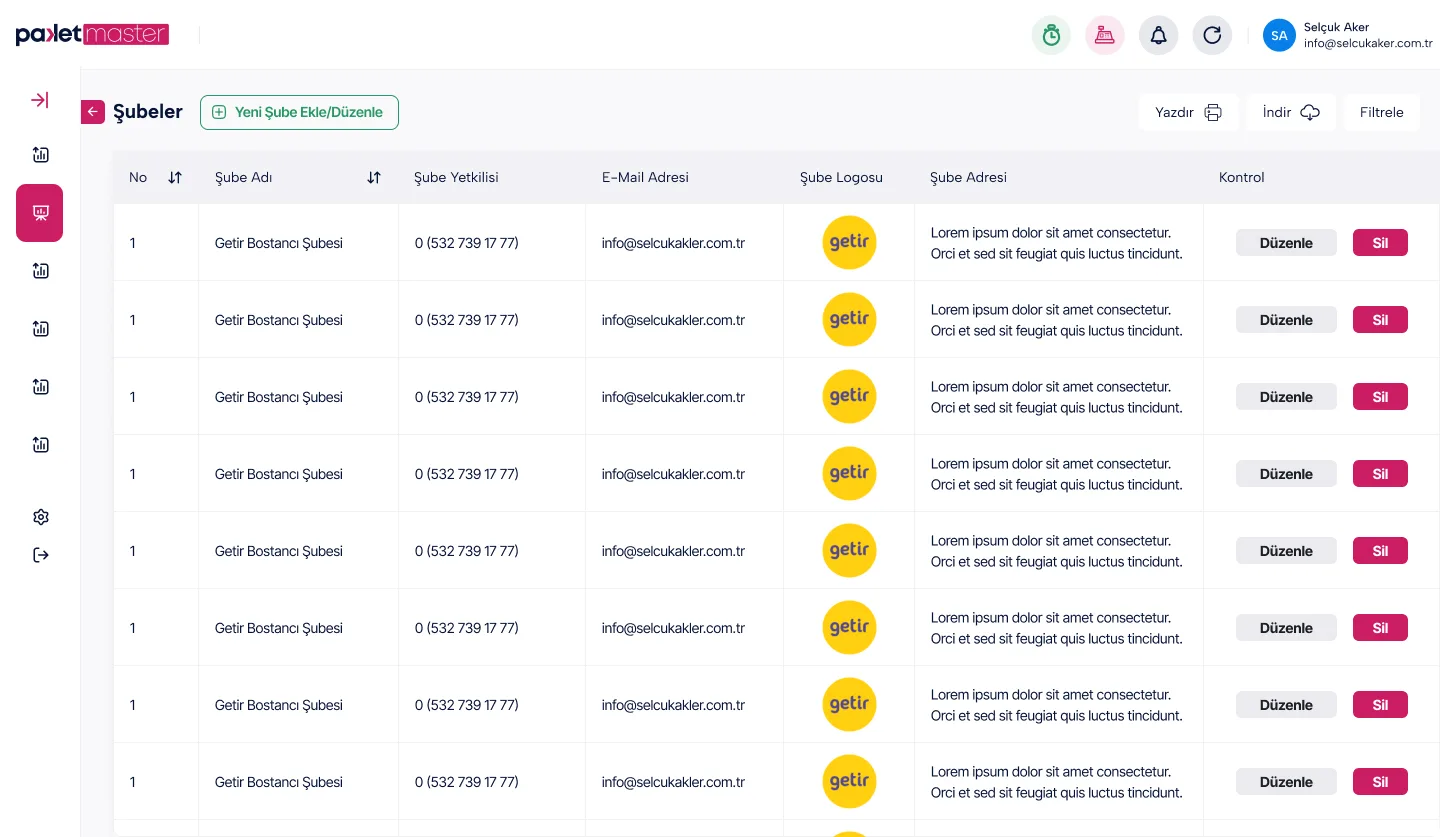This screenshot has width=1440, height=837.
Task: Print the list with Yazdır
Action: pos(1188,112)
